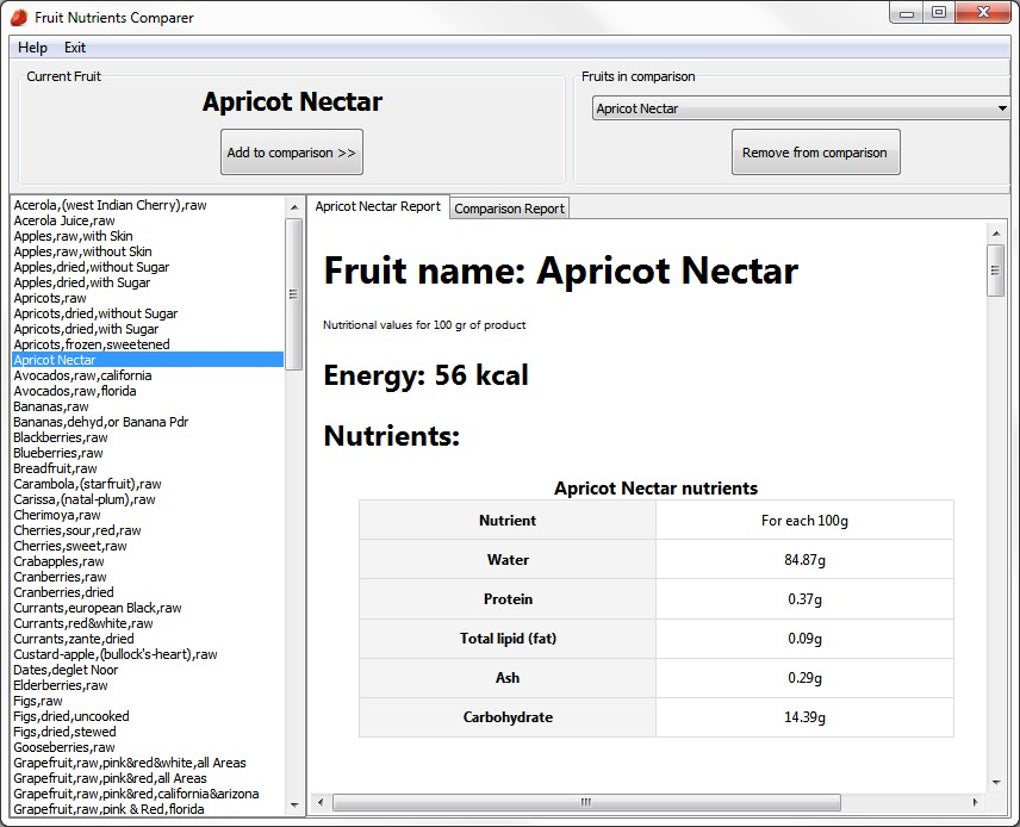Click the strawberry app icon in title bar

20,18
